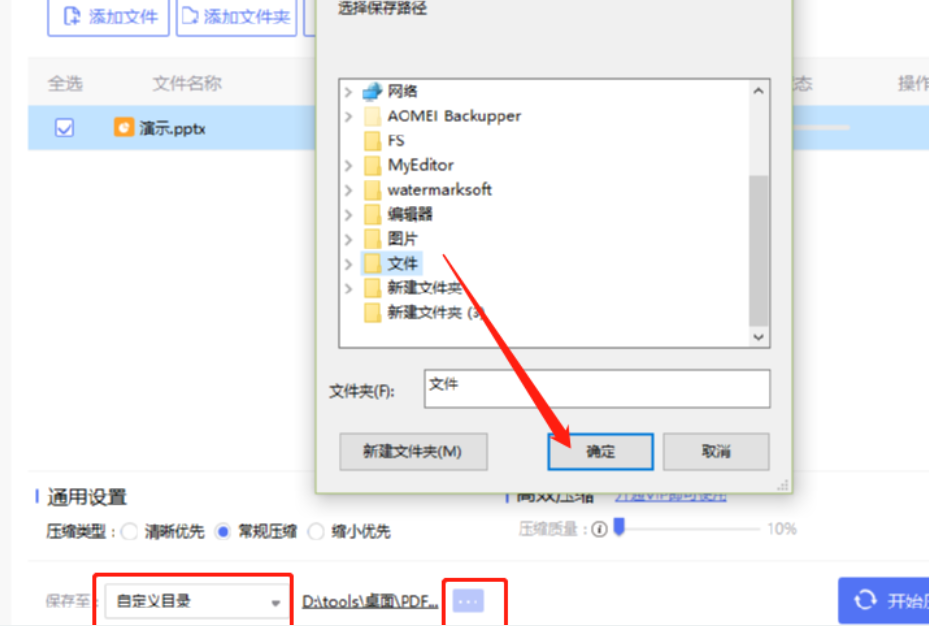Open the browse folder ellipsis button
929x626 pixels.
468,601
